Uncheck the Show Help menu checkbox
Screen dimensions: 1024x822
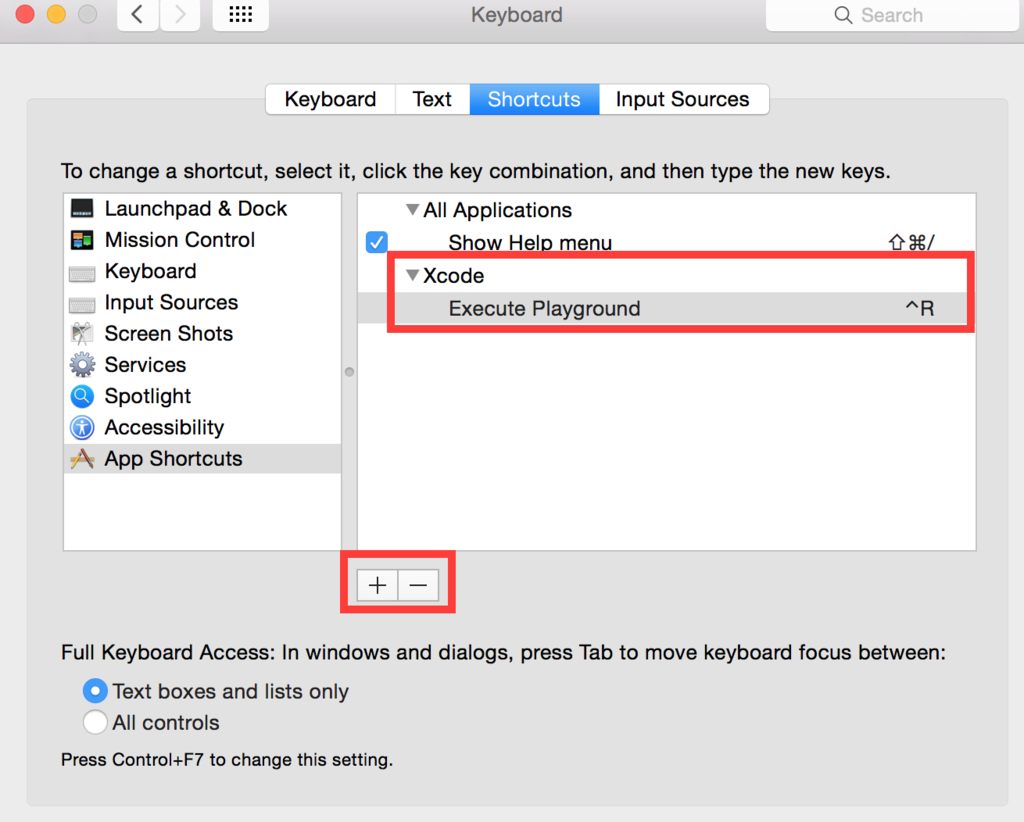click(377, 242)
